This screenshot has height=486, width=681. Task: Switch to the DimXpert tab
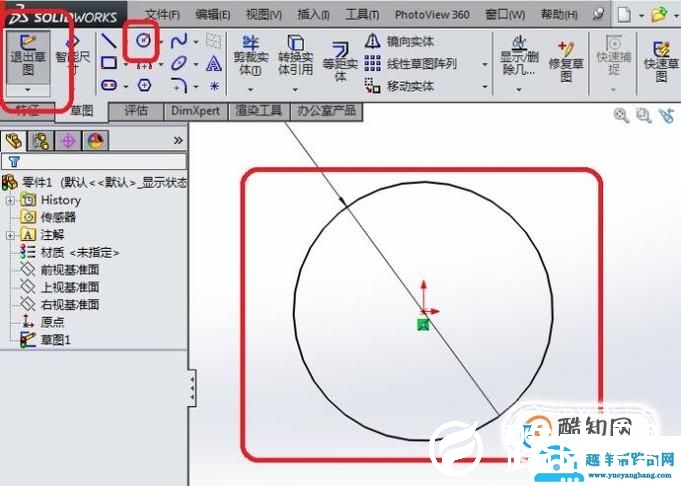pos(195,111)
